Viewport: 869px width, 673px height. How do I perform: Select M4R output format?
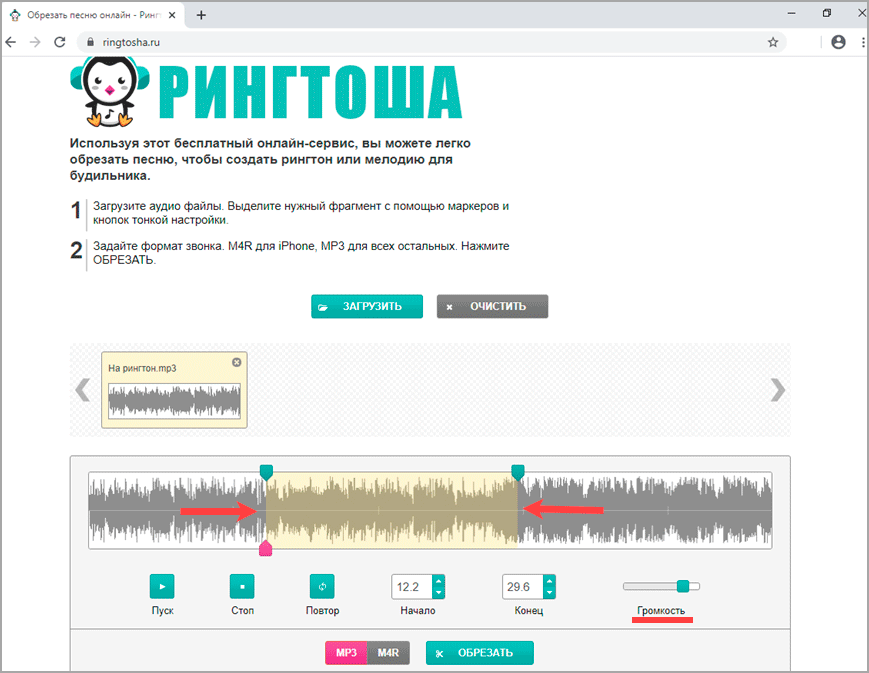[x=389, y=652]
